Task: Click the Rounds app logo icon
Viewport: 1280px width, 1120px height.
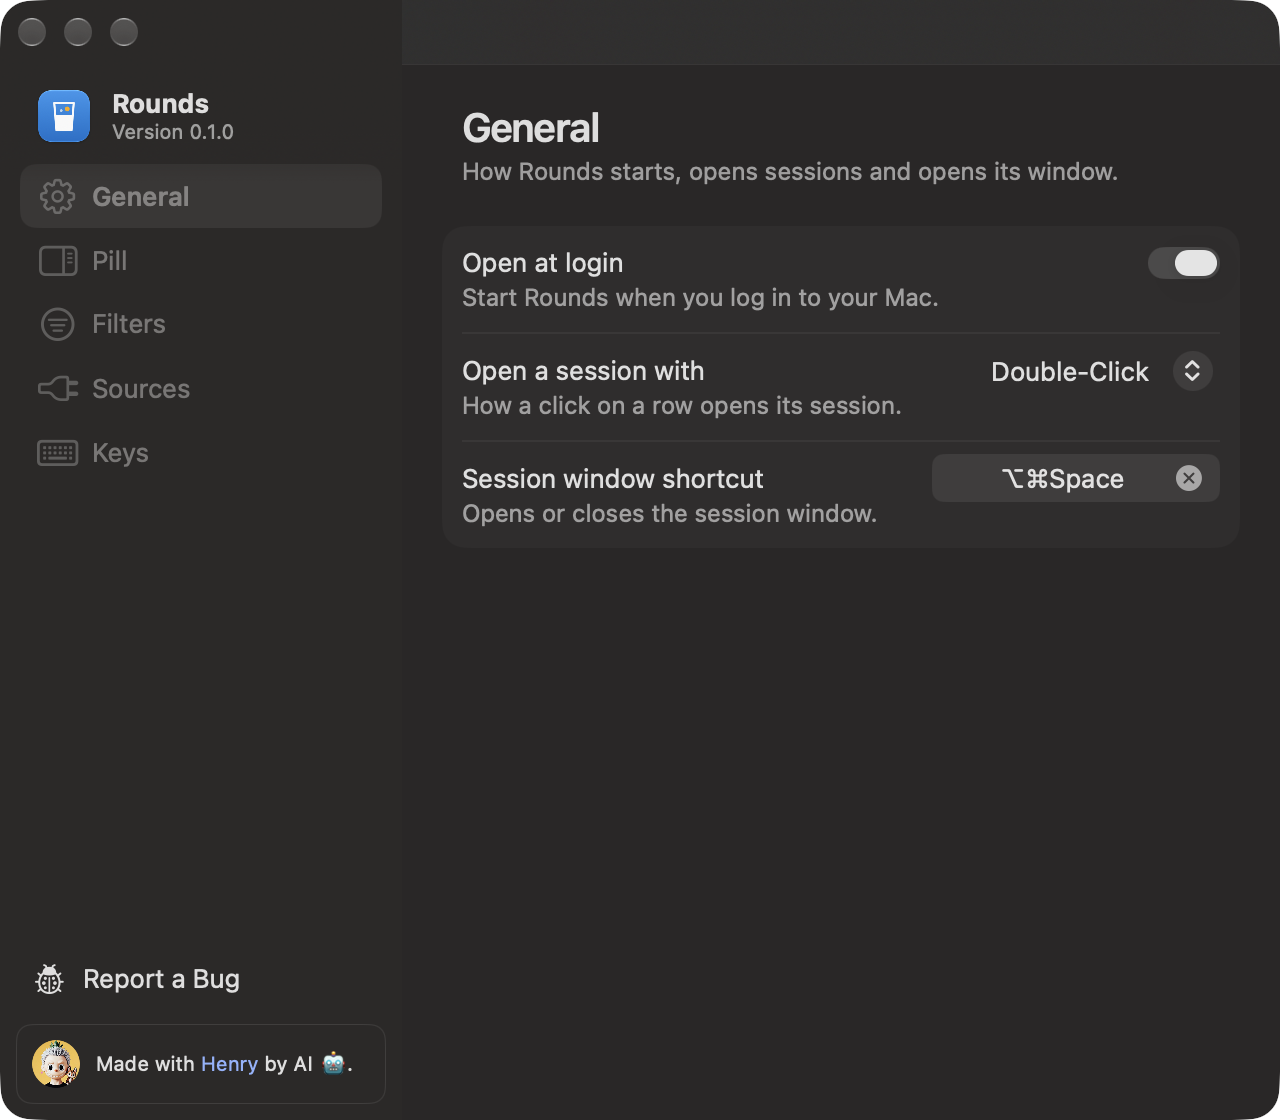Action: pos(64,116)
